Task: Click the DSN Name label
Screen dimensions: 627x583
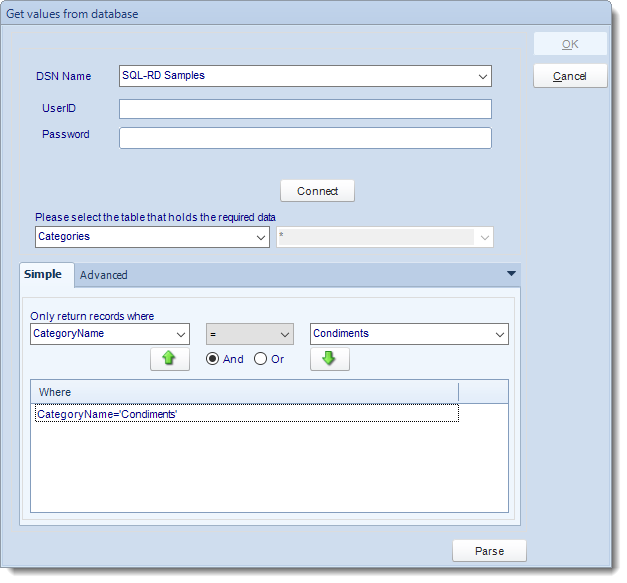Action: (64, 76)
